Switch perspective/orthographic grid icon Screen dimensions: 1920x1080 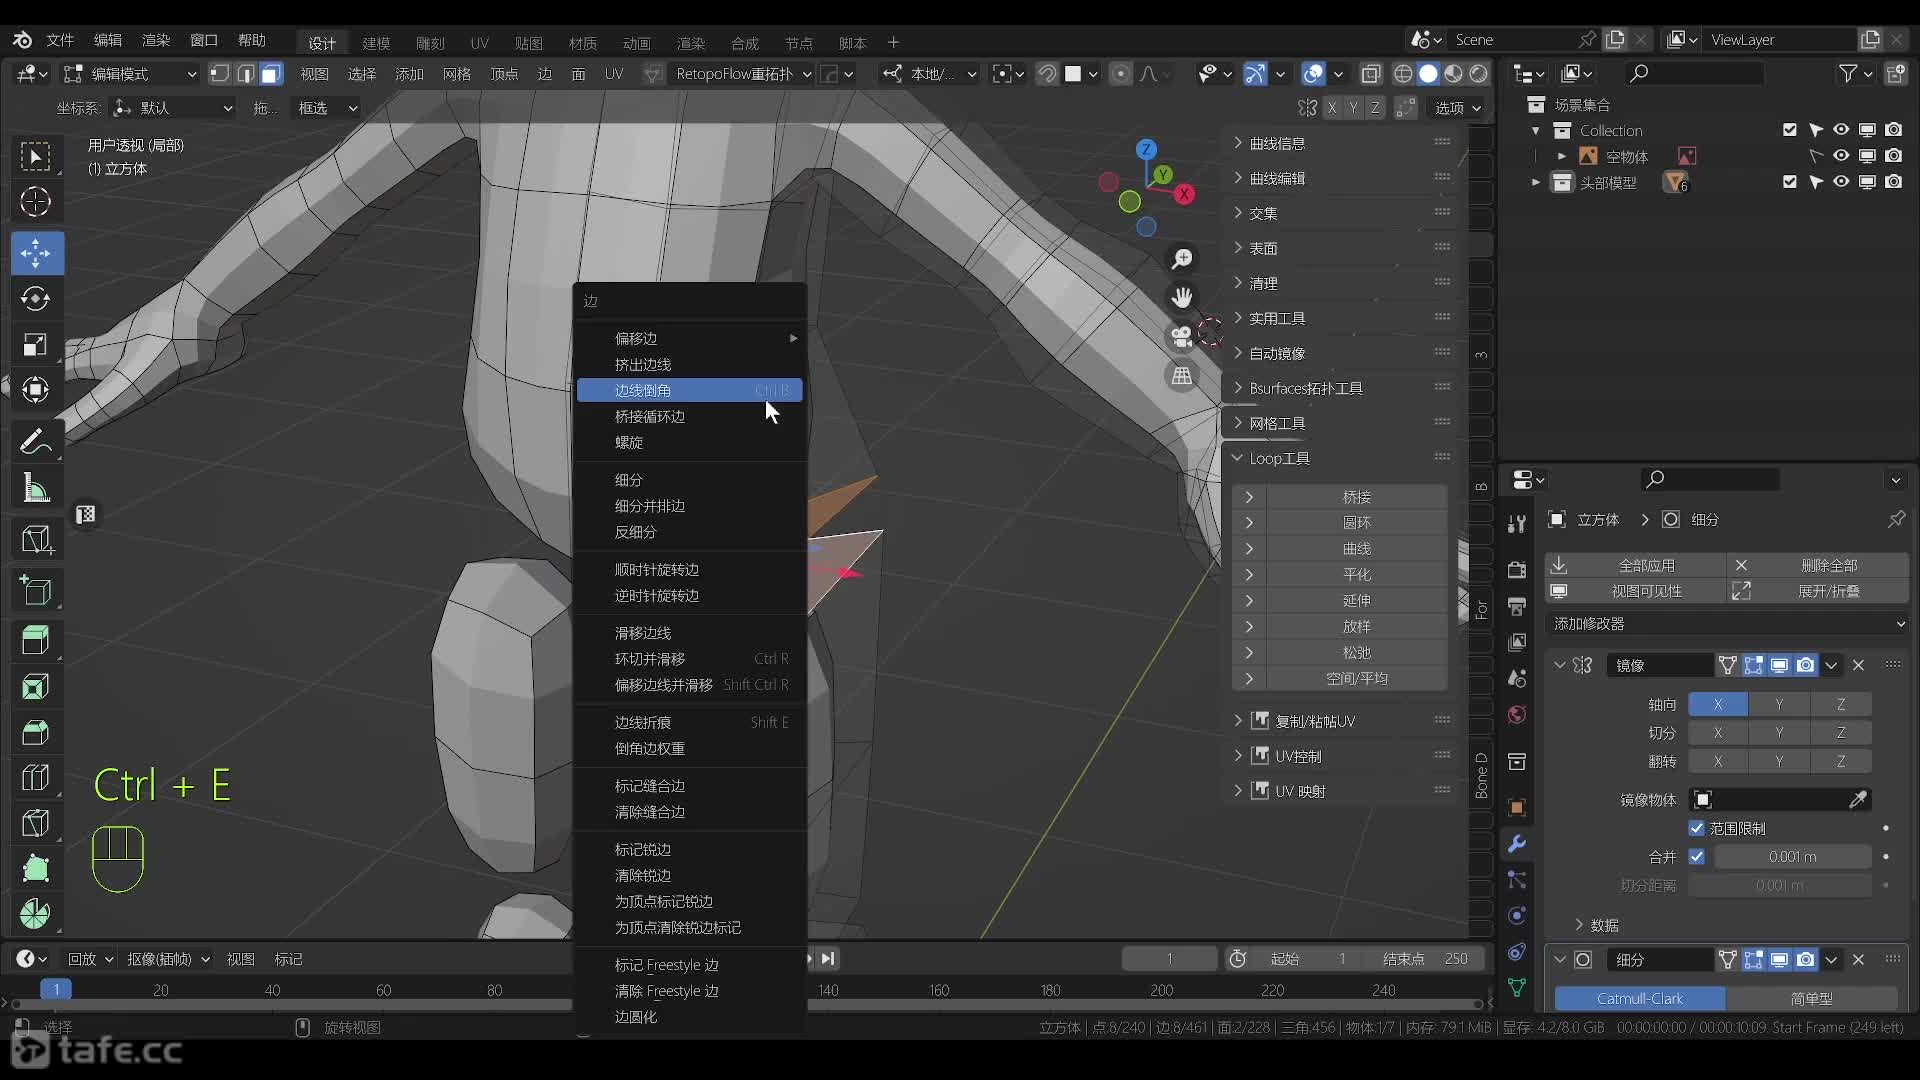[1182, 376]
